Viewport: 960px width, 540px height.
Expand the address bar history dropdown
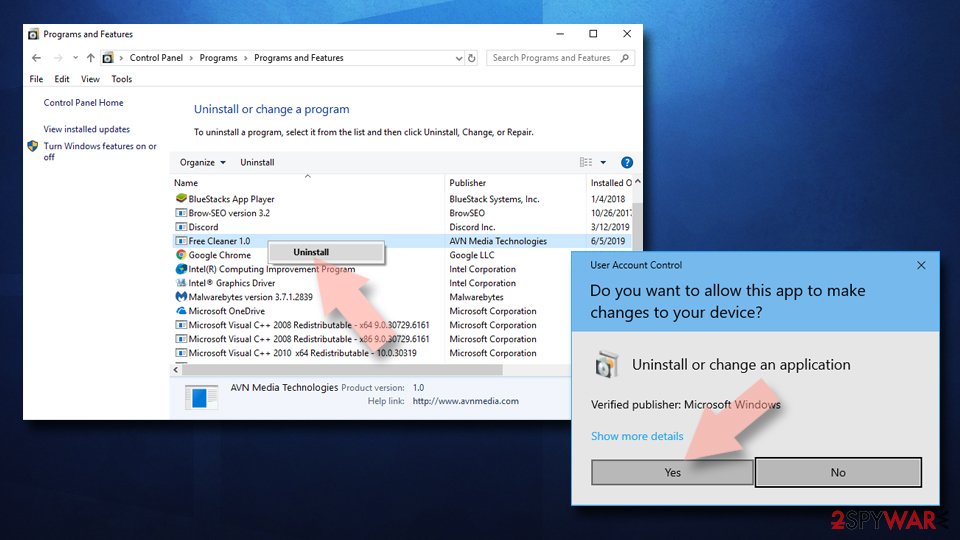click(x=459, y=58)
